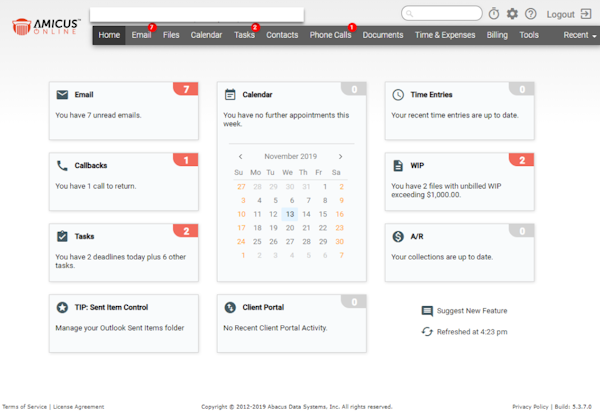Open the Phone Calls menu item

[x=330, y=35]
